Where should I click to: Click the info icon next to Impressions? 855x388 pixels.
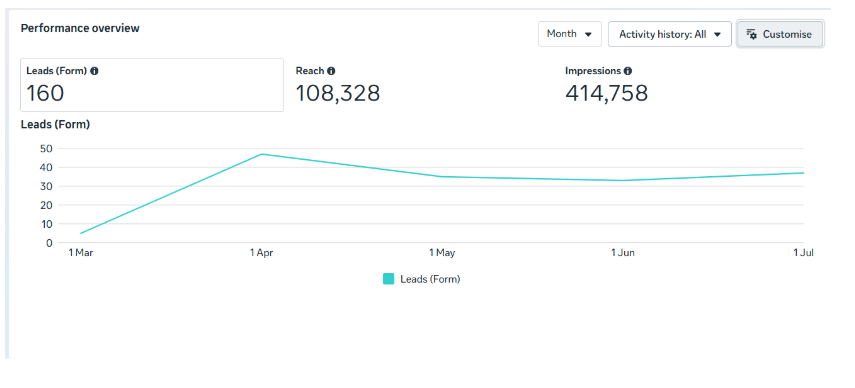(628, 71)
